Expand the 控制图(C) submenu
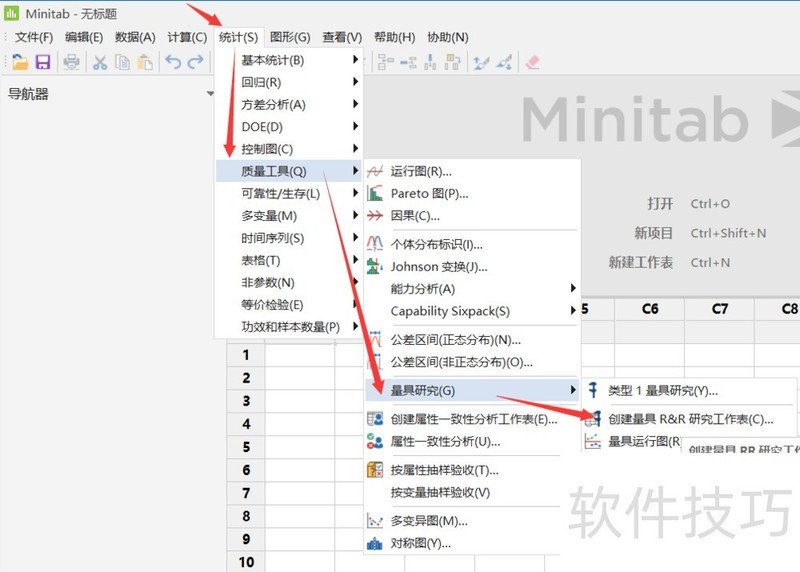 (356, 148)
